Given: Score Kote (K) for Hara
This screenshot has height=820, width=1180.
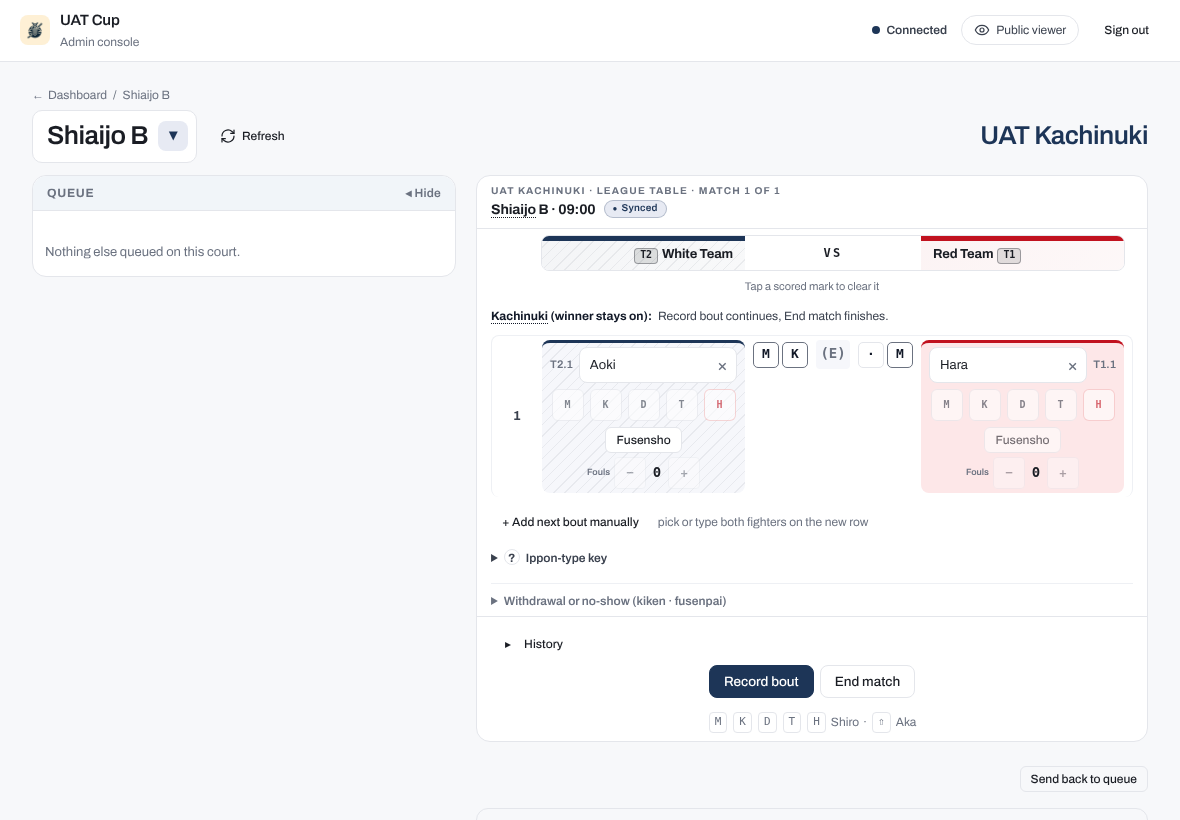Looking at the screenshot, I should 984,405.
